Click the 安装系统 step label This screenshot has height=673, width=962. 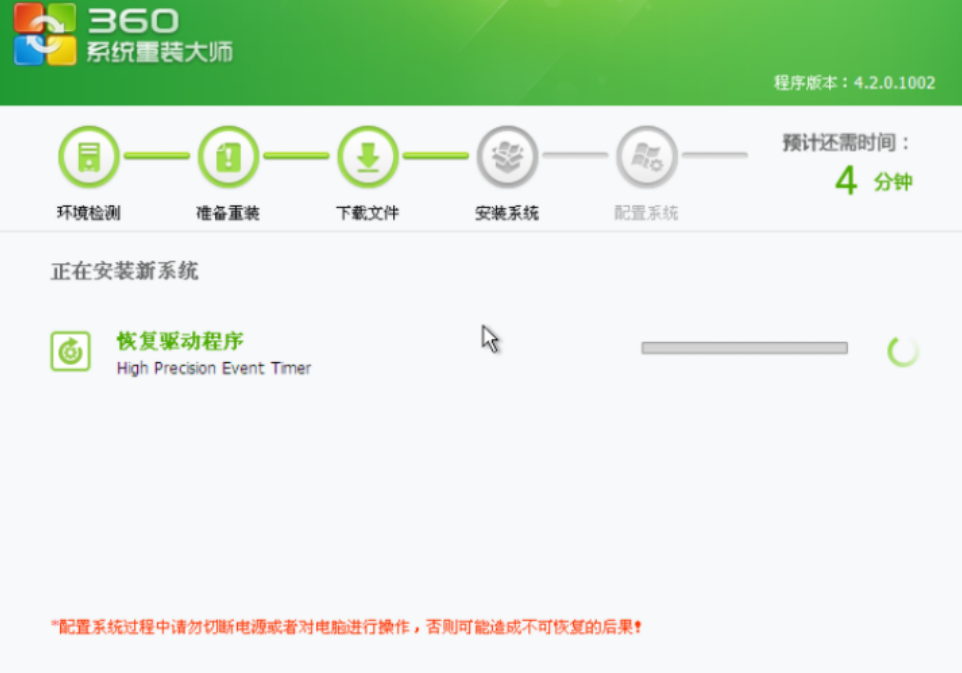[x=507, y=213]
